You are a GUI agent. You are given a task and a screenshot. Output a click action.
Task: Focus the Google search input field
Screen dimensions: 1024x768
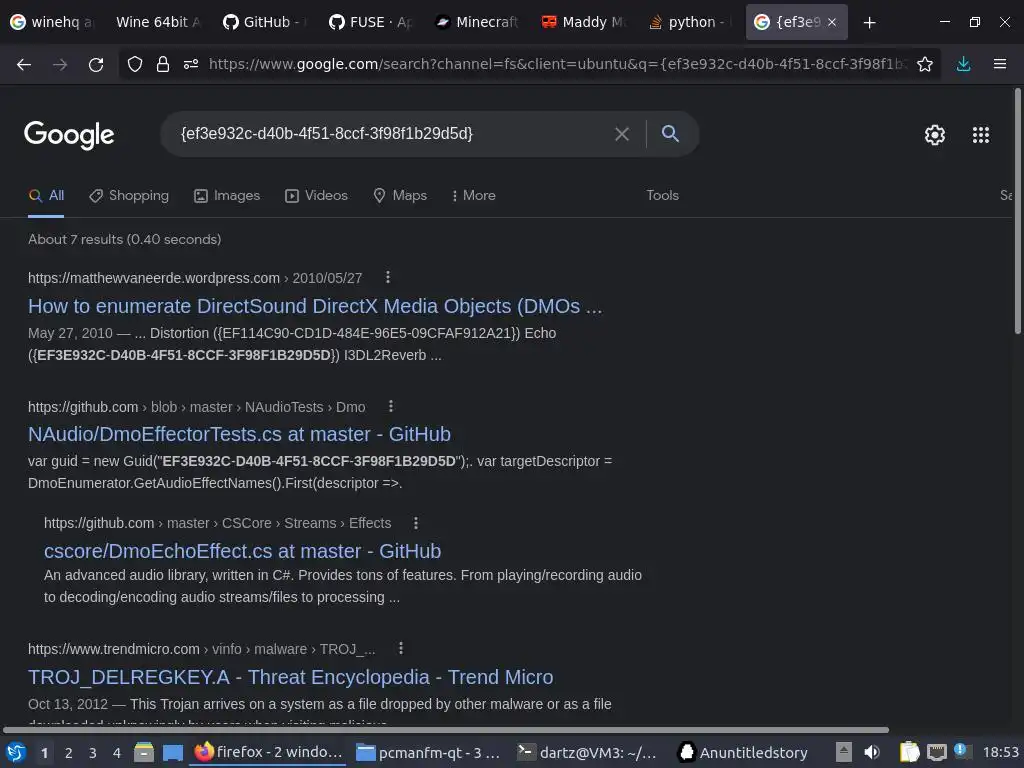coord(392,134)
